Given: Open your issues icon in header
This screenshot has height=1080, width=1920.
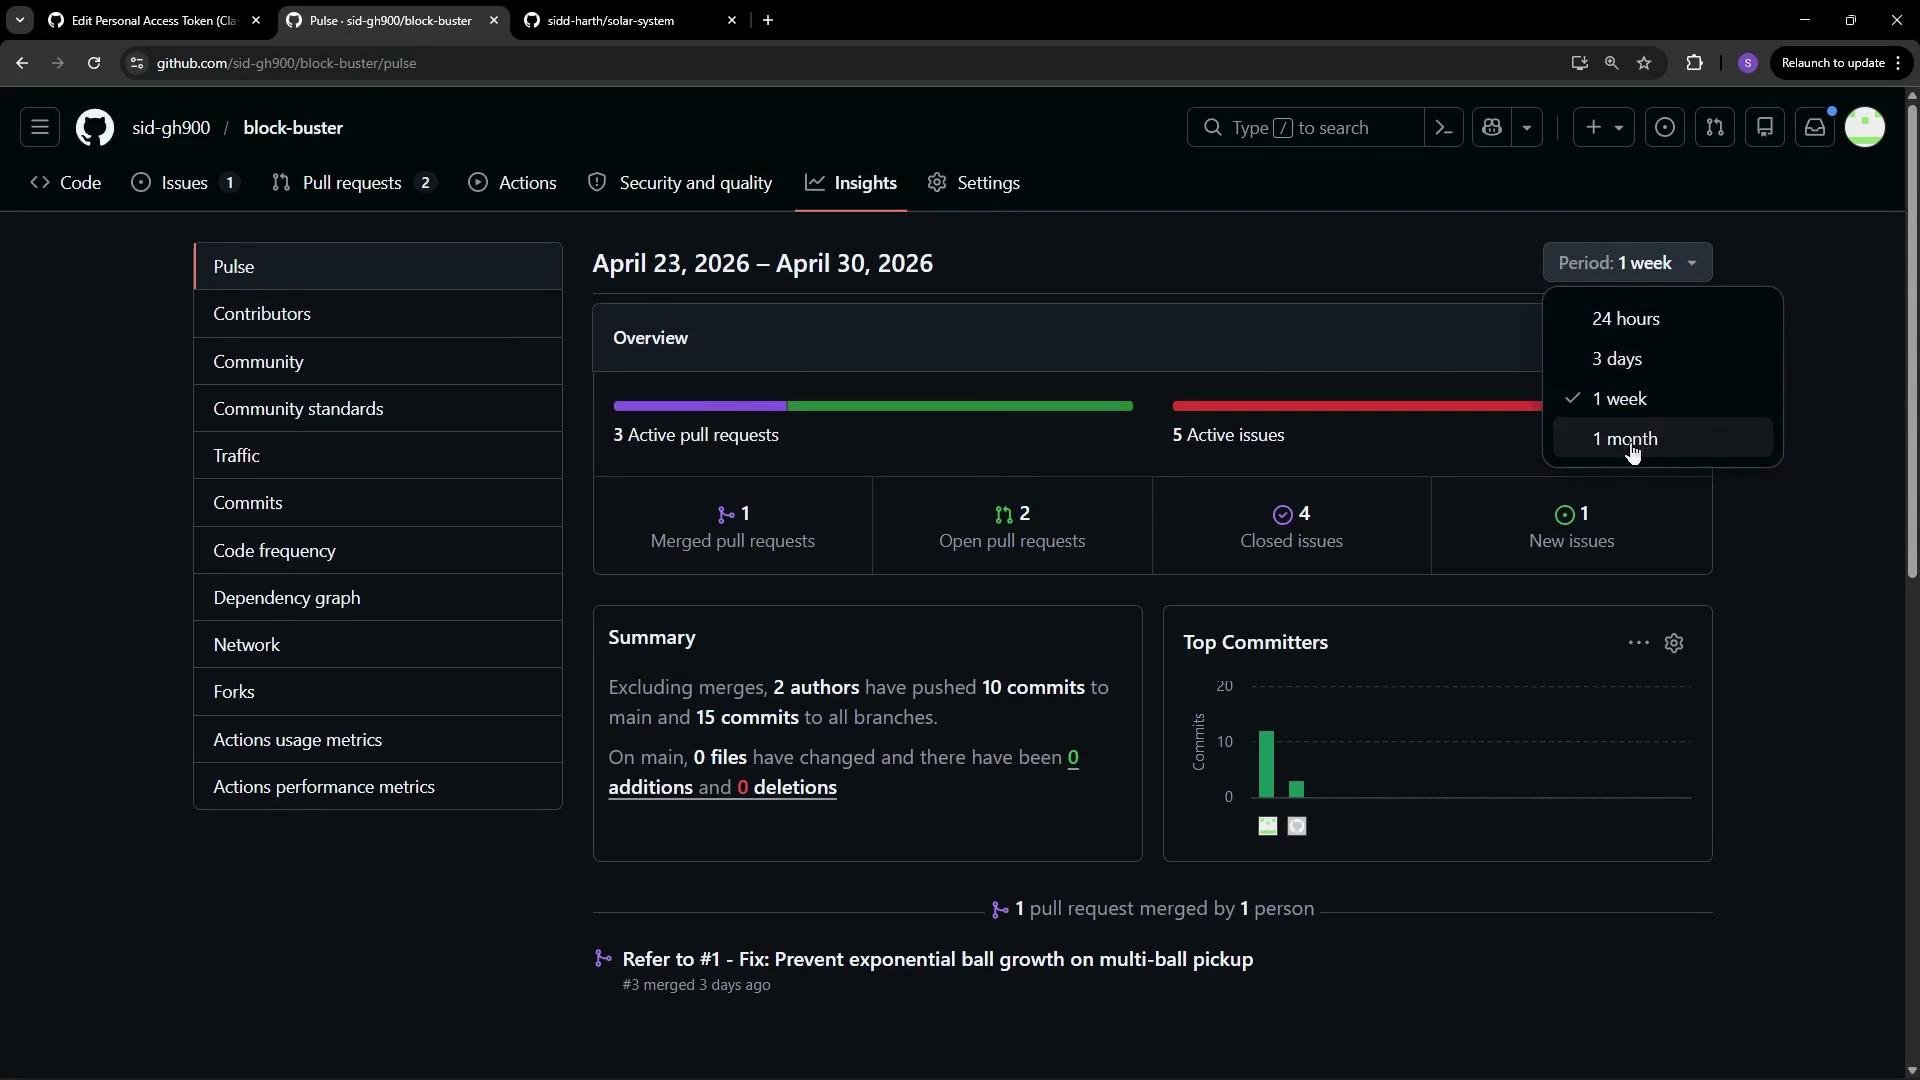Looking at the screenshot, I should pos(1665,128).
